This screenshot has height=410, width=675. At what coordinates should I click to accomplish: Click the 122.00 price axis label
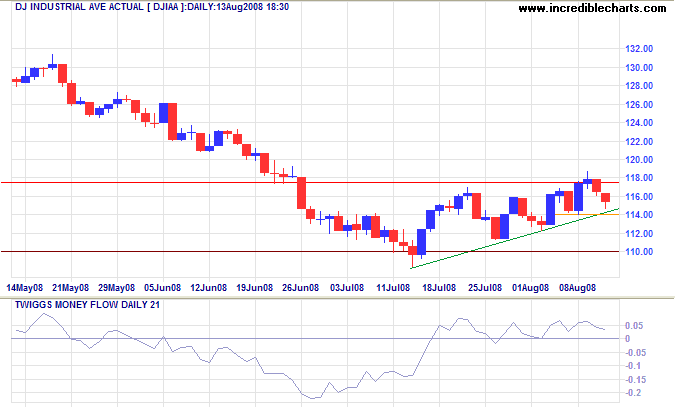coord(639,141)
